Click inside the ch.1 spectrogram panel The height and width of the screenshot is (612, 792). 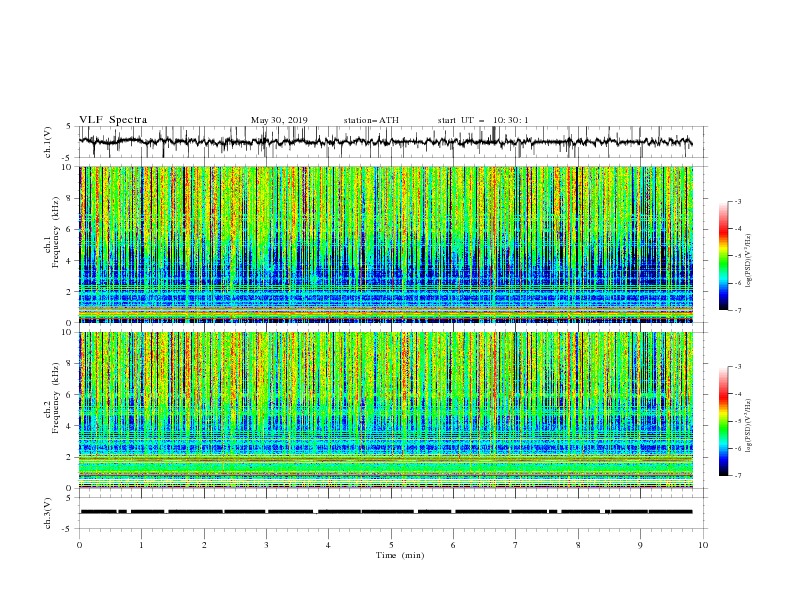386,244
